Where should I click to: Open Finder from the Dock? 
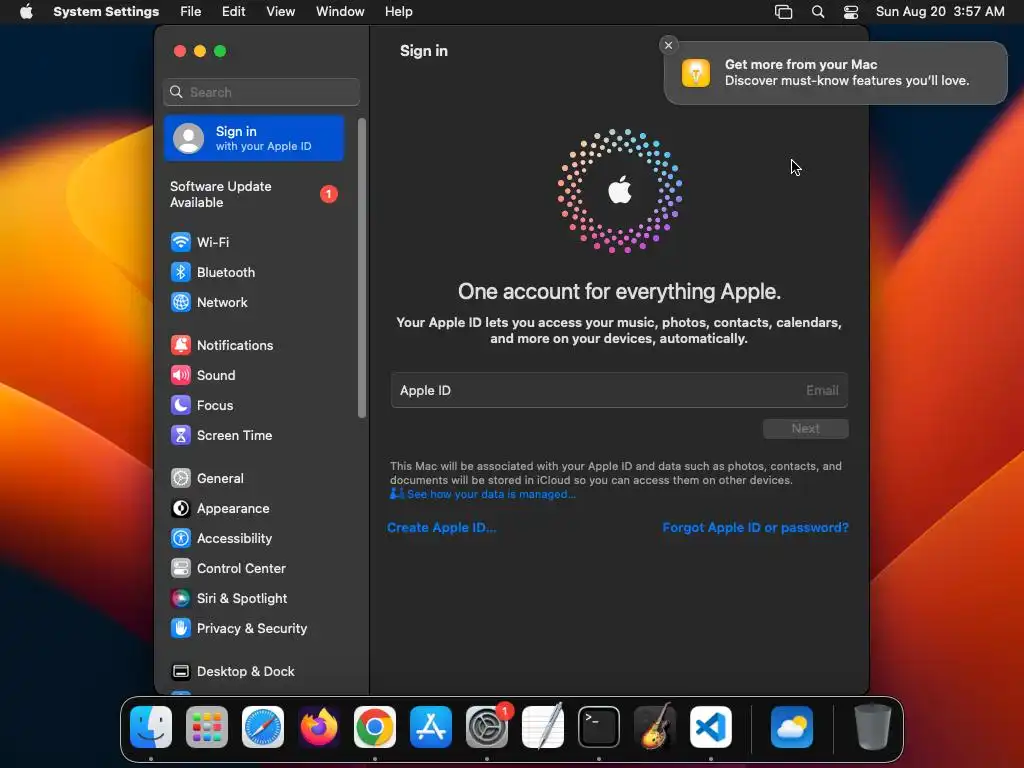[151, 727]
